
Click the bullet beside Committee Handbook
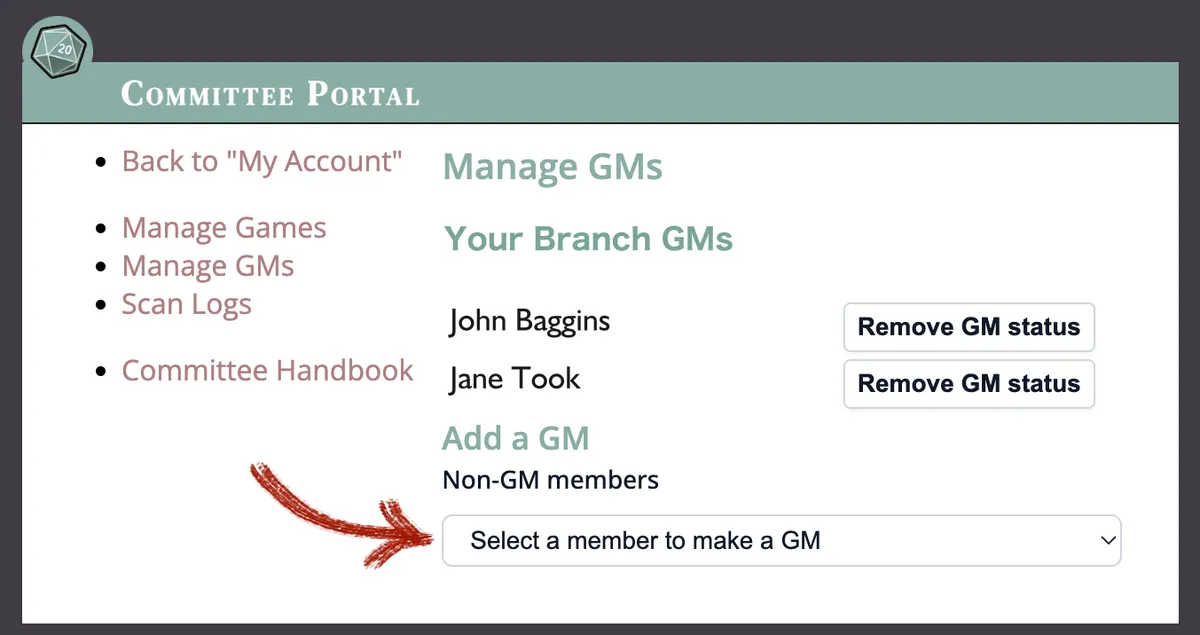[x=100, y=372]
